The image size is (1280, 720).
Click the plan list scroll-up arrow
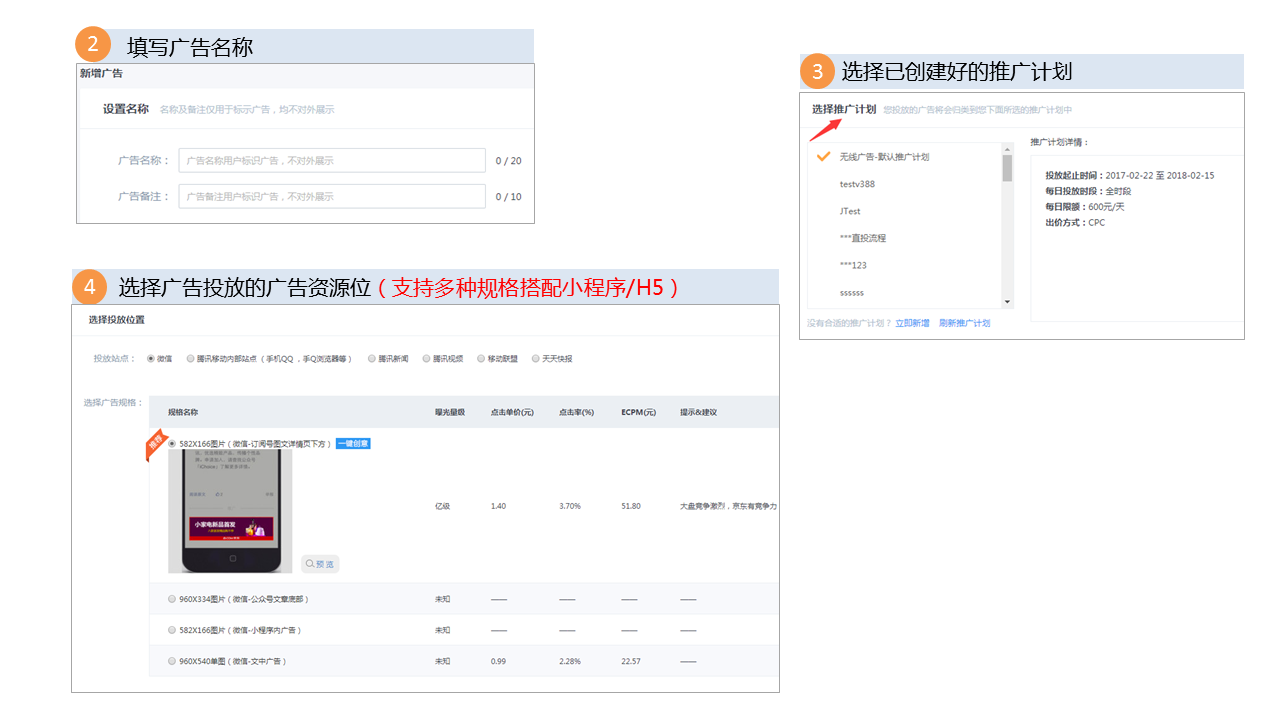click(x=1007, y=149)
